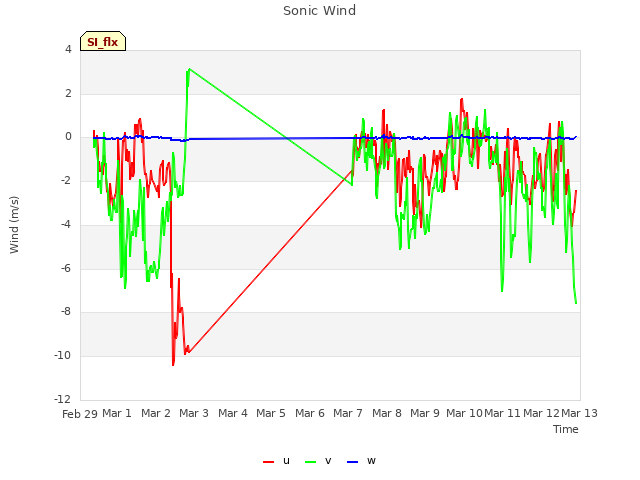Click the green v peak near 3 m/s

(189, 69)
